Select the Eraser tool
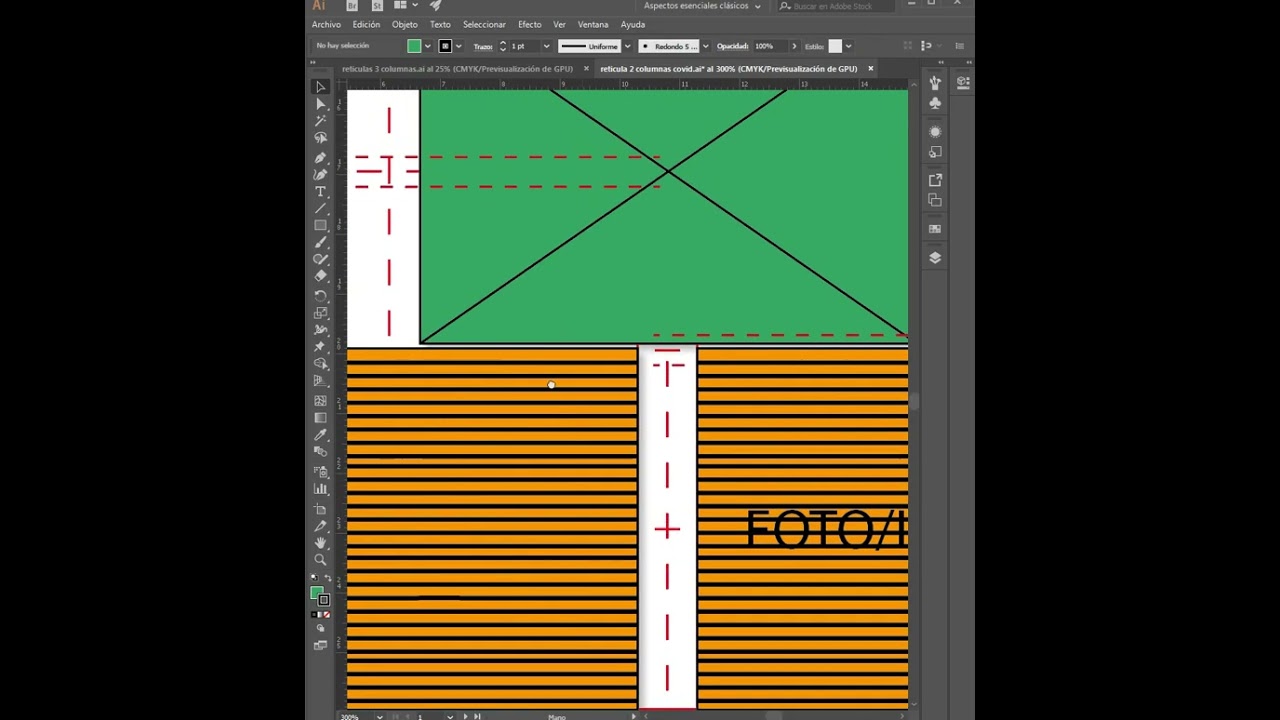This screenshot has height=720, width=1280. tap(320, 276)
